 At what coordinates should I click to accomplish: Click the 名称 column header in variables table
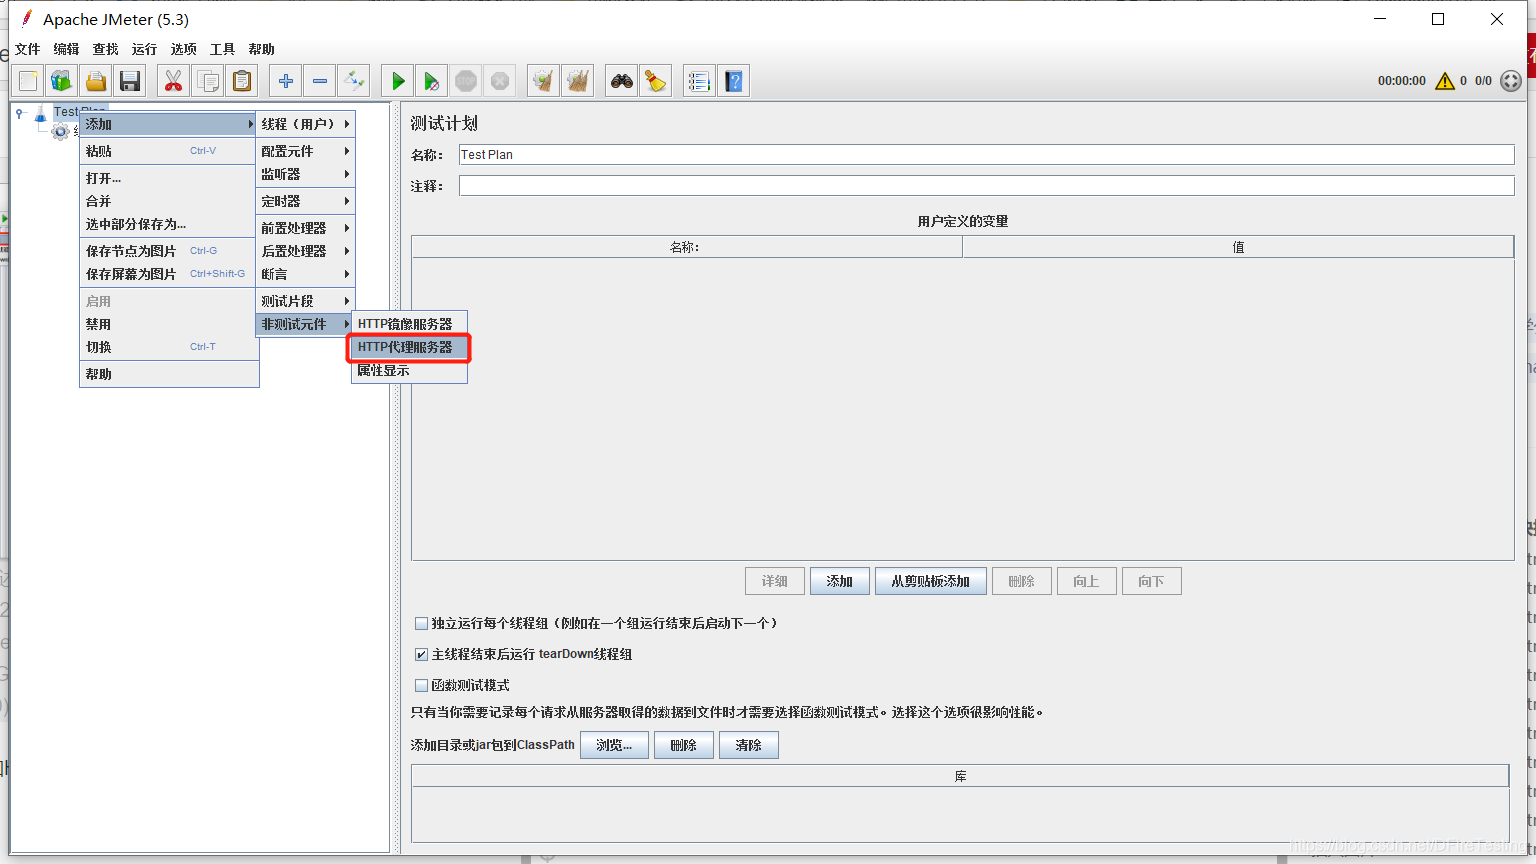tap(686, 247)
